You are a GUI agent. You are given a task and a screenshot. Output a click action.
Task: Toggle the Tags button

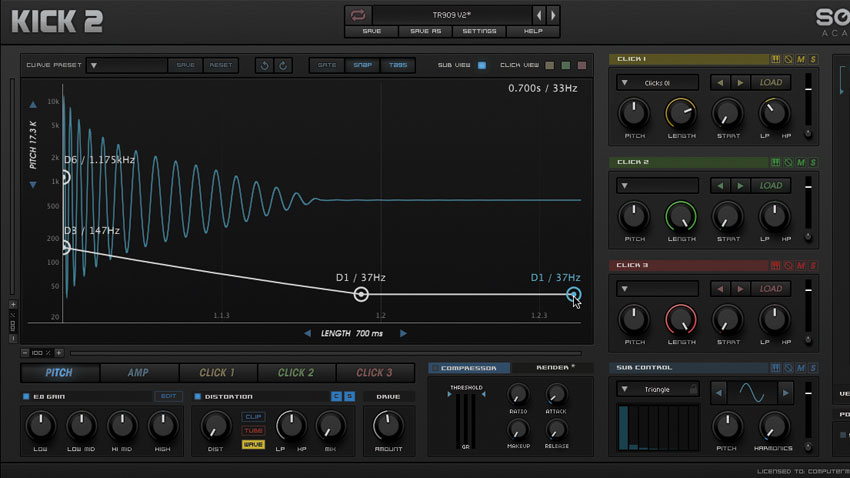[x=398, y=65]
